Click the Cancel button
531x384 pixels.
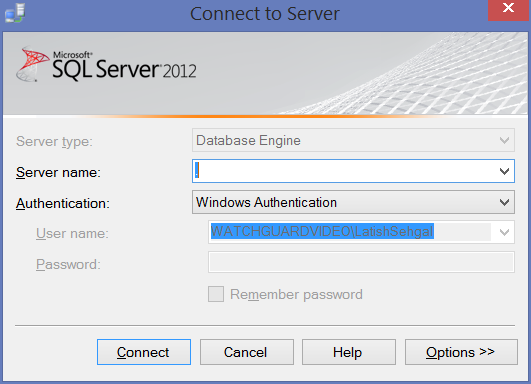(x=247, y=352)
